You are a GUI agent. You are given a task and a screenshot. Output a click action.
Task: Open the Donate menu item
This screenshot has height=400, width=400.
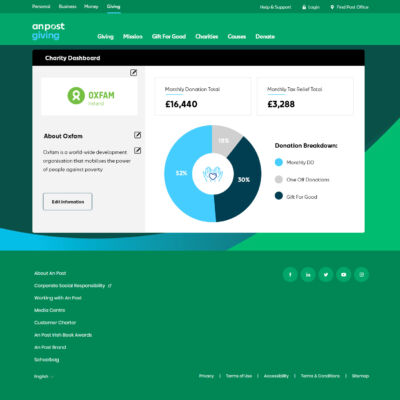coord(265,37)
